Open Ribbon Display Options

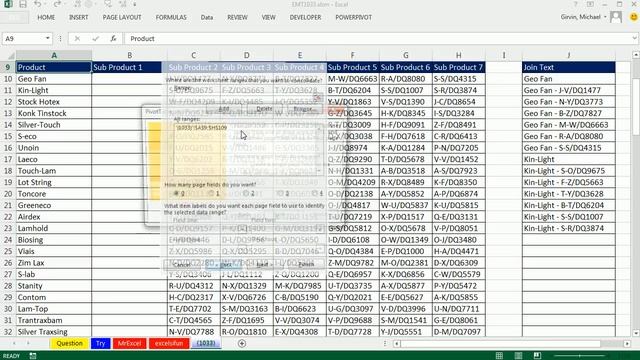tap(590, 4)
